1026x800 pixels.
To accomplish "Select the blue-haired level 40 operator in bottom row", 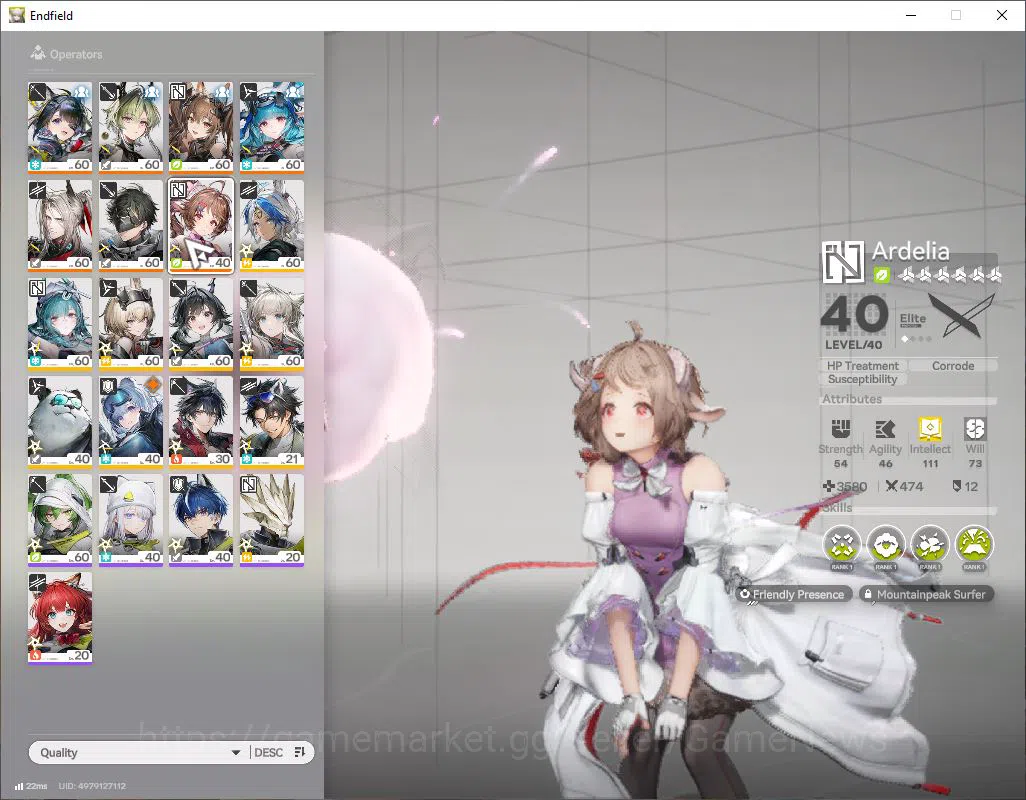I will coord(201,520).
